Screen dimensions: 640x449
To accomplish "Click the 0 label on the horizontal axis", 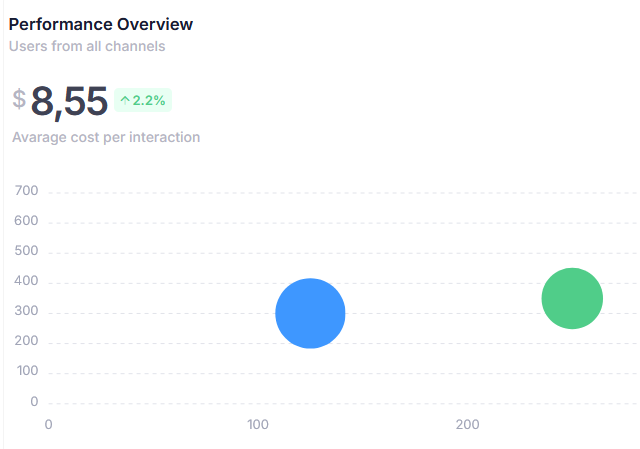I will tap(48, 425).
